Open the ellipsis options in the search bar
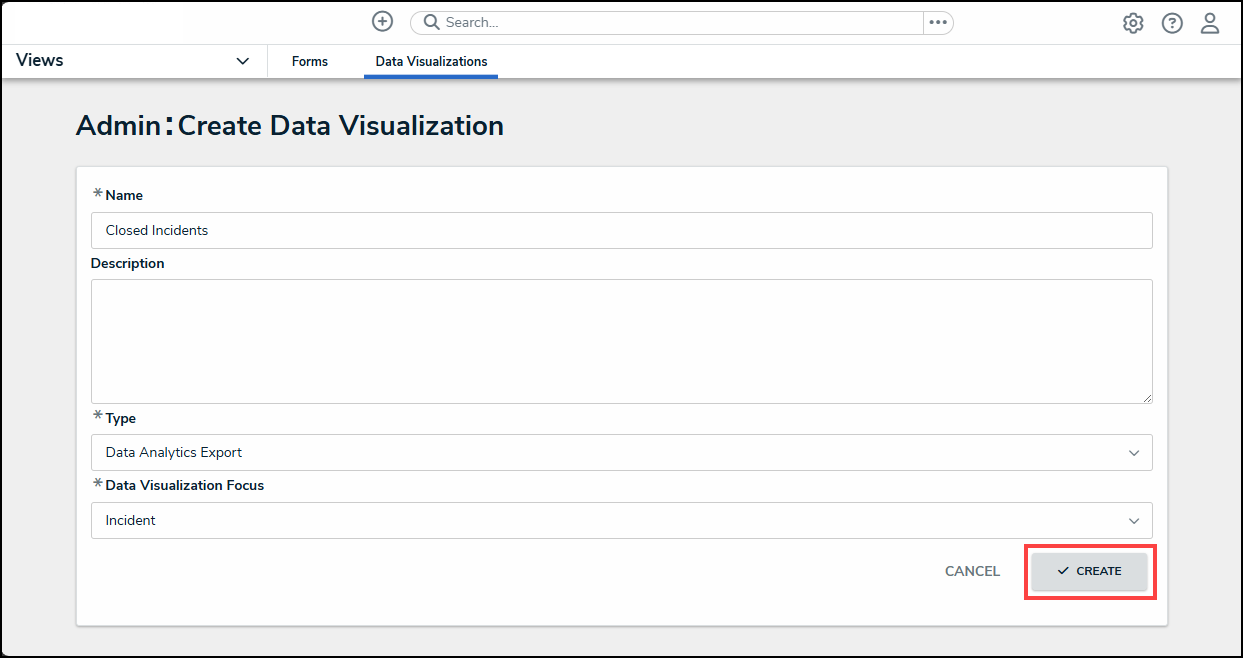Image resolution: width=1243 pixels, height=658 pixels. (x=937, y=23)
